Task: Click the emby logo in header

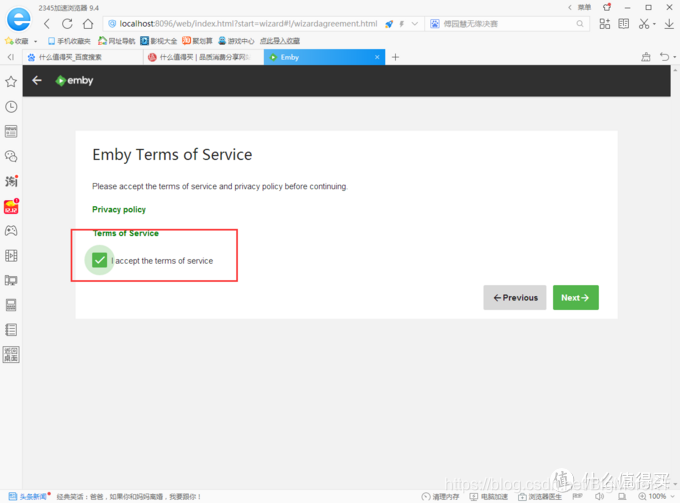Action: pyautogui.click(x=74, y=80)
